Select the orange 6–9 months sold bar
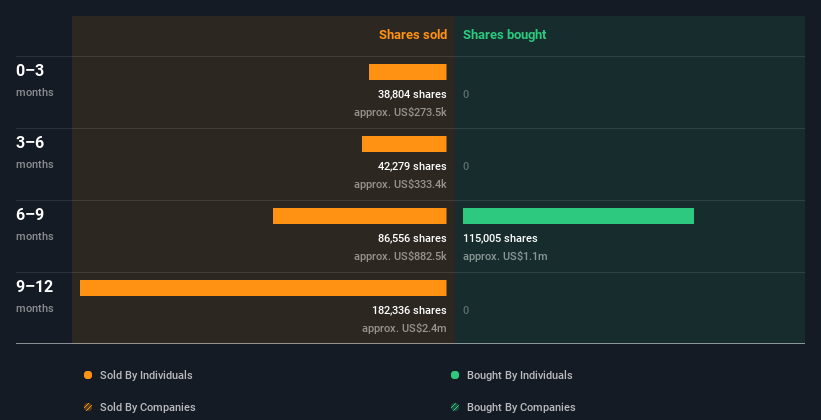Viewport: 821px width, 420px height. click(x=360, y=216)
